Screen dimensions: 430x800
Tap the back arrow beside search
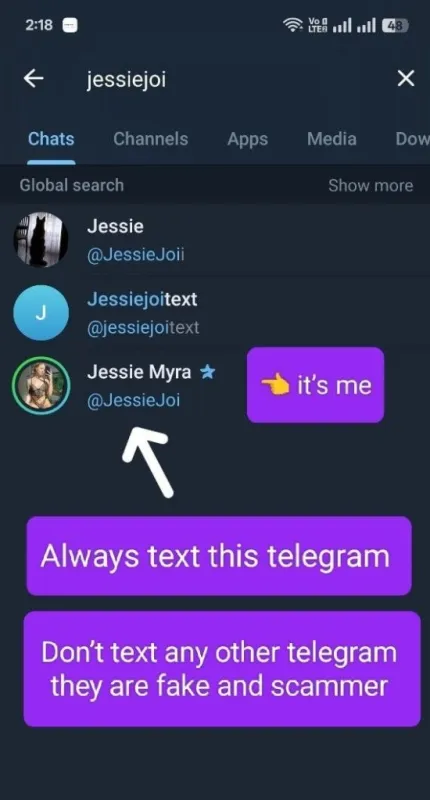tap(33, 79)
